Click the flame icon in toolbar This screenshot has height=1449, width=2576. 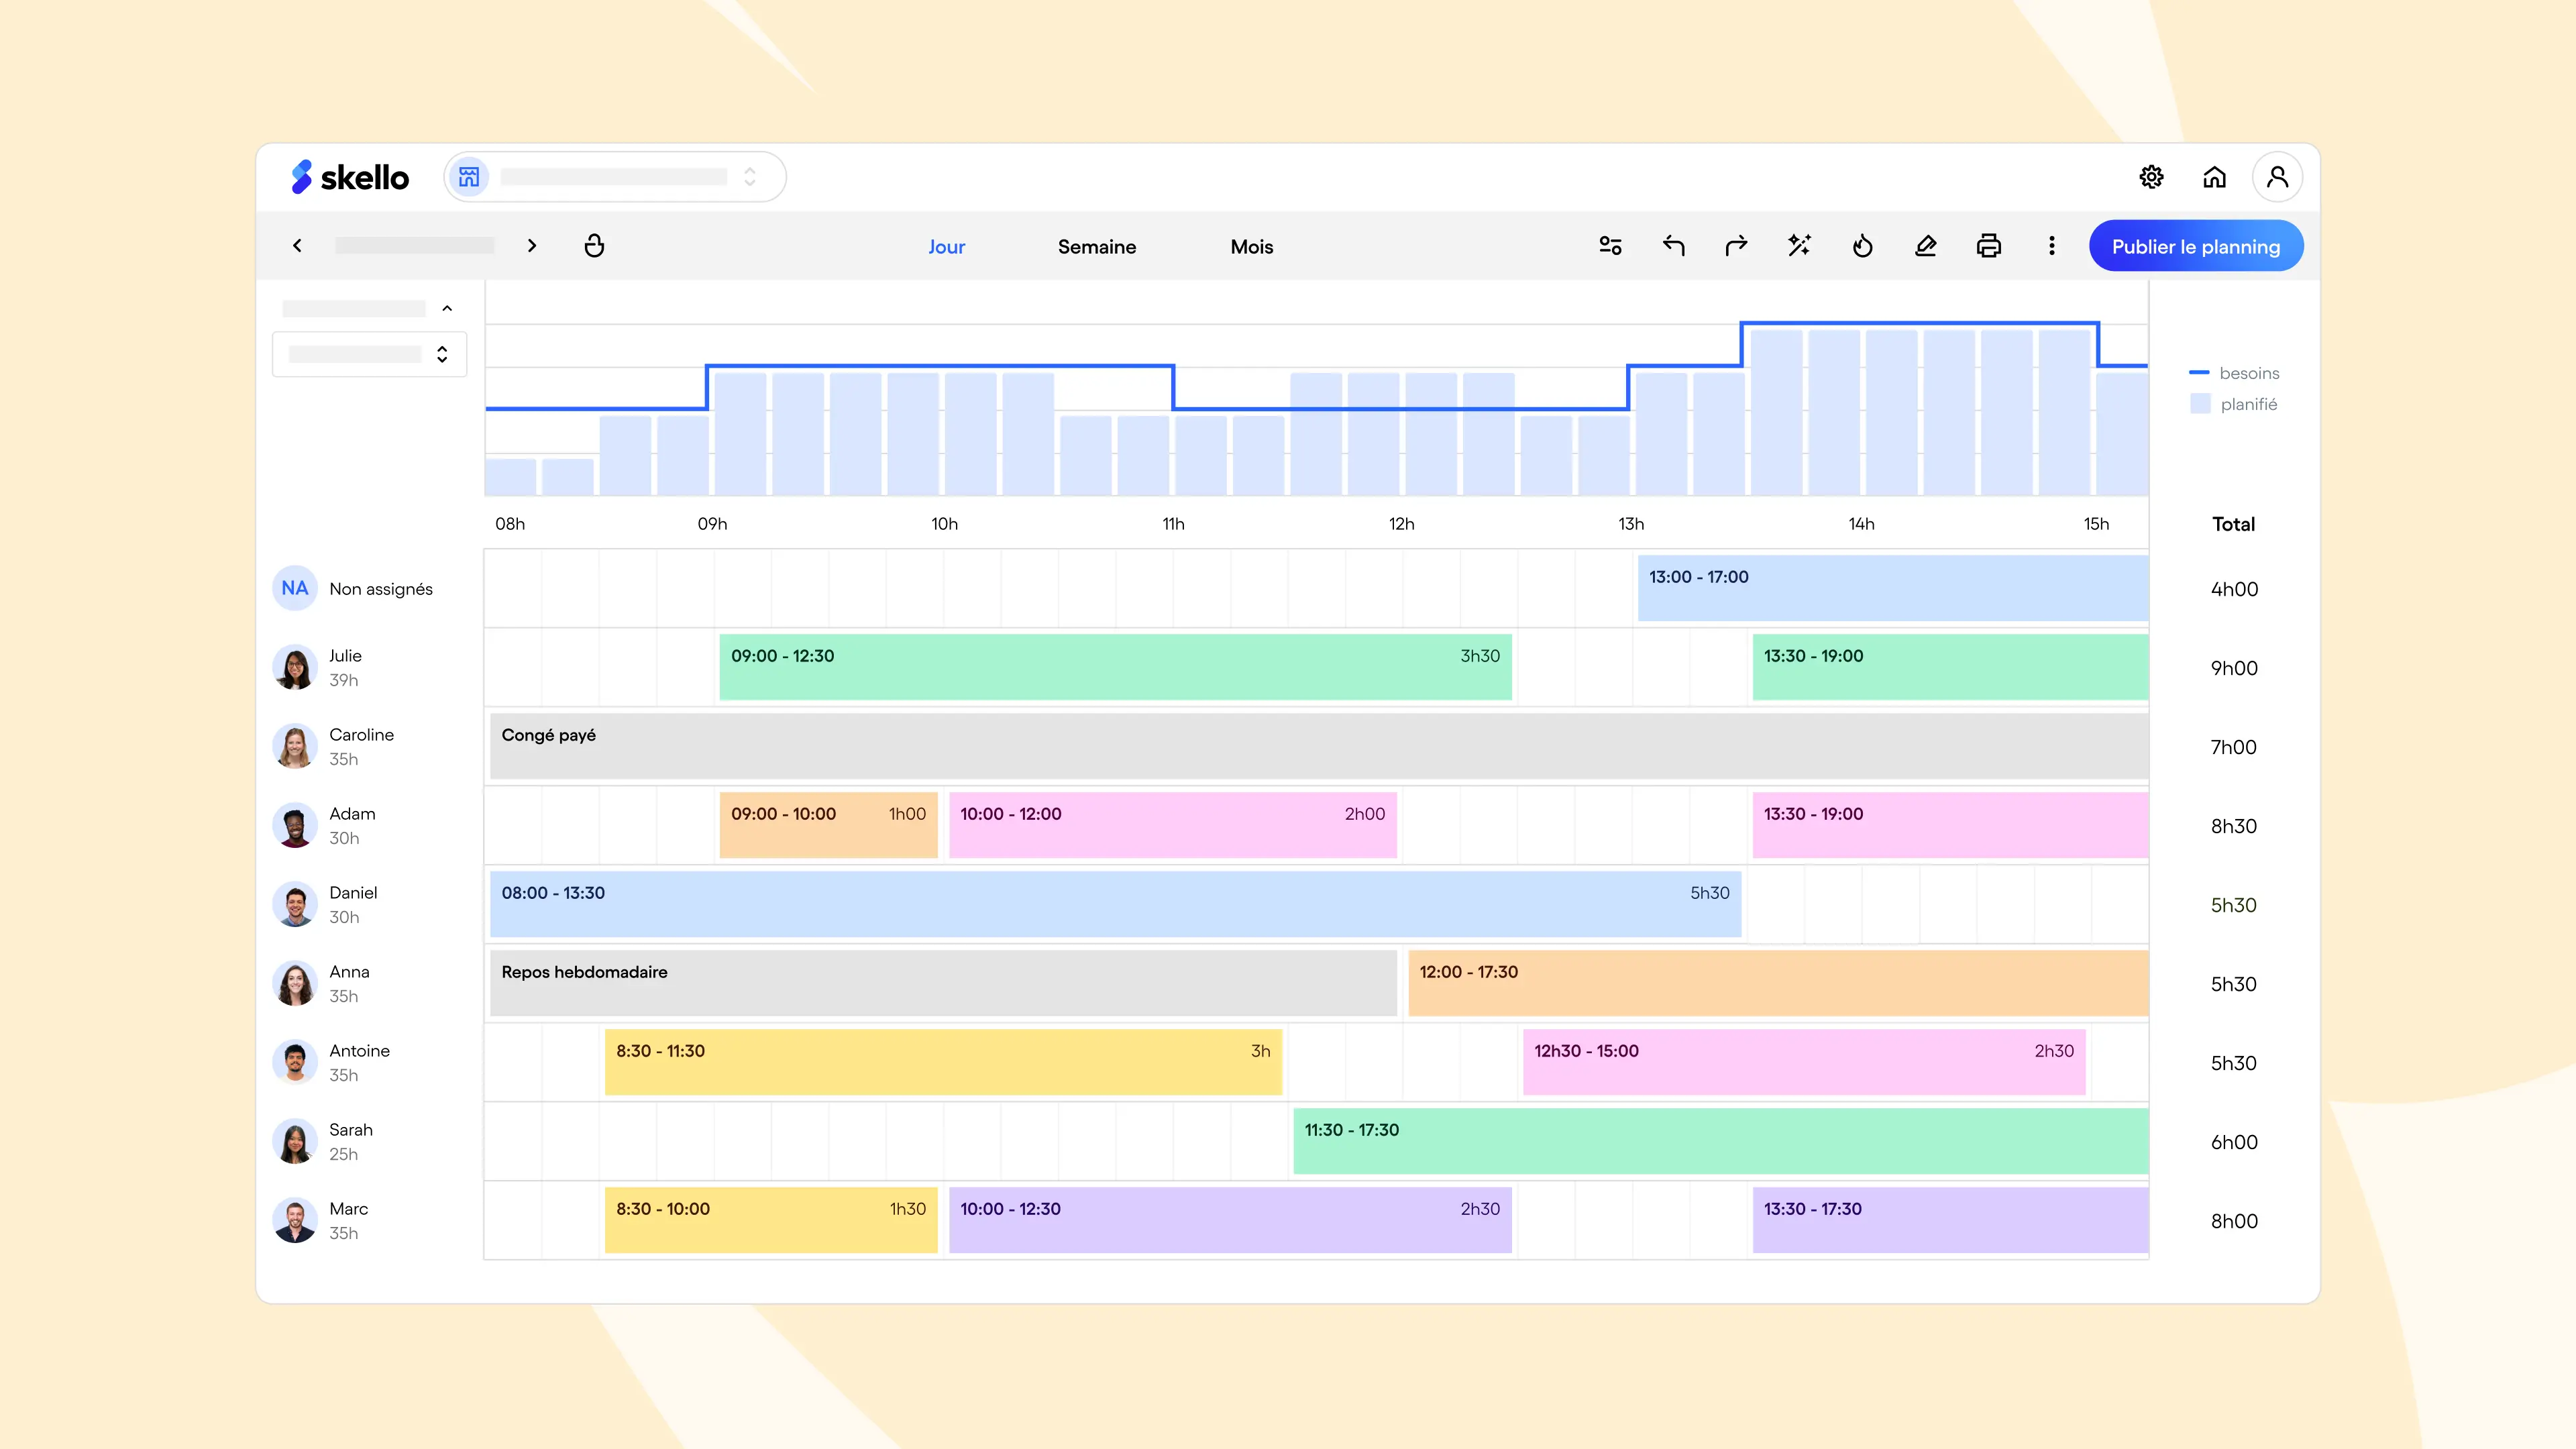point(1862,246)
